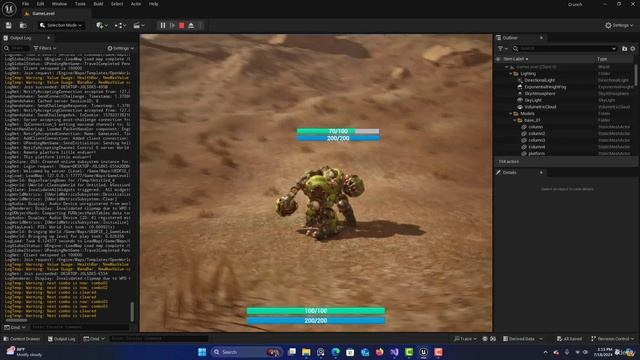Collapse the base_01 folder
The image size is (640, 360).
point(515,120)
